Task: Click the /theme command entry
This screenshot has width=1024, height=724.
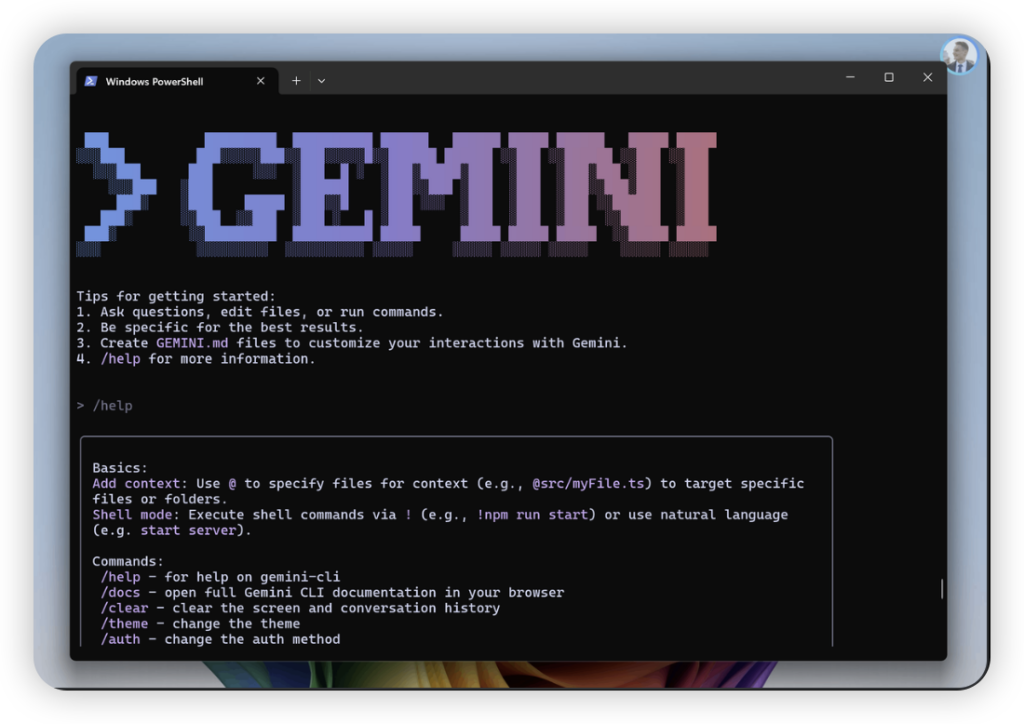Action: coord(124,623)
